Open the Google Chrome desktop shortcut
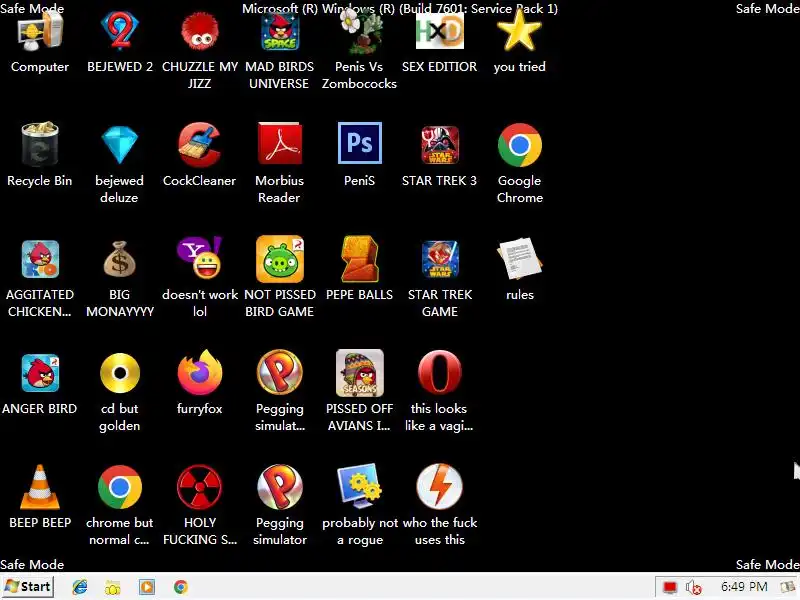This screenshot has width=800, height=600. point(519,145)
